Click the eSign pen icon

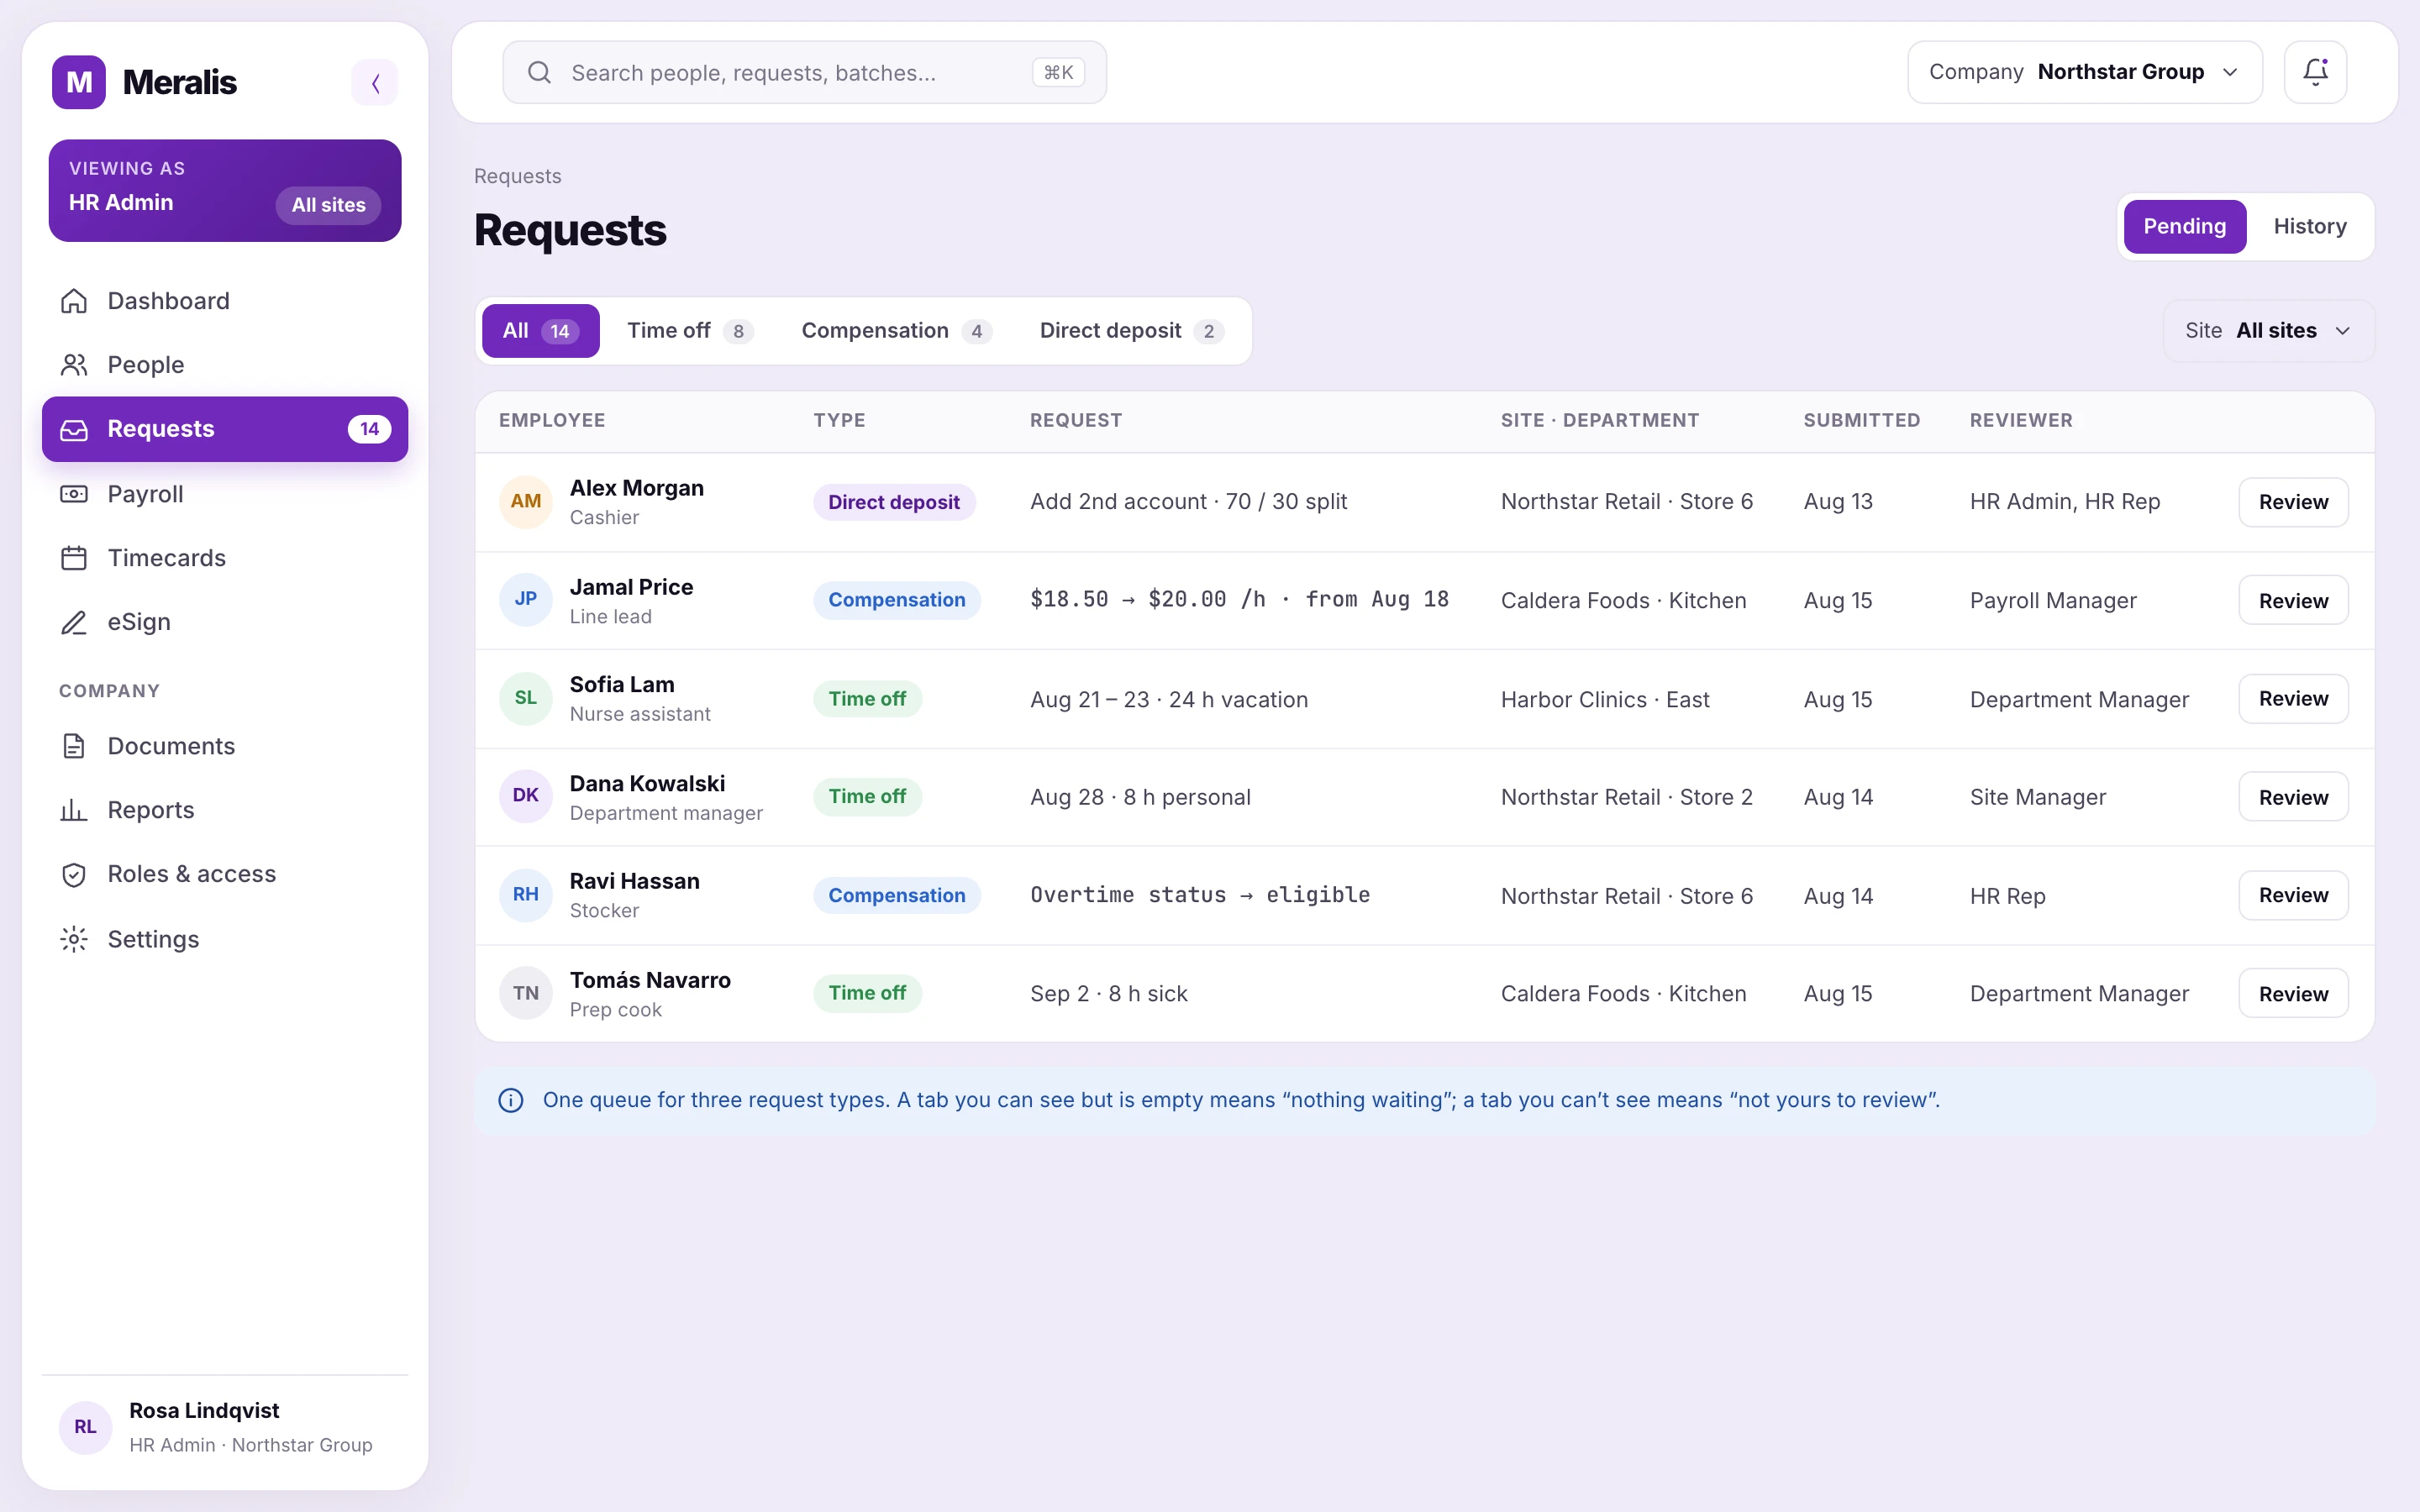[x=74, y=622]
